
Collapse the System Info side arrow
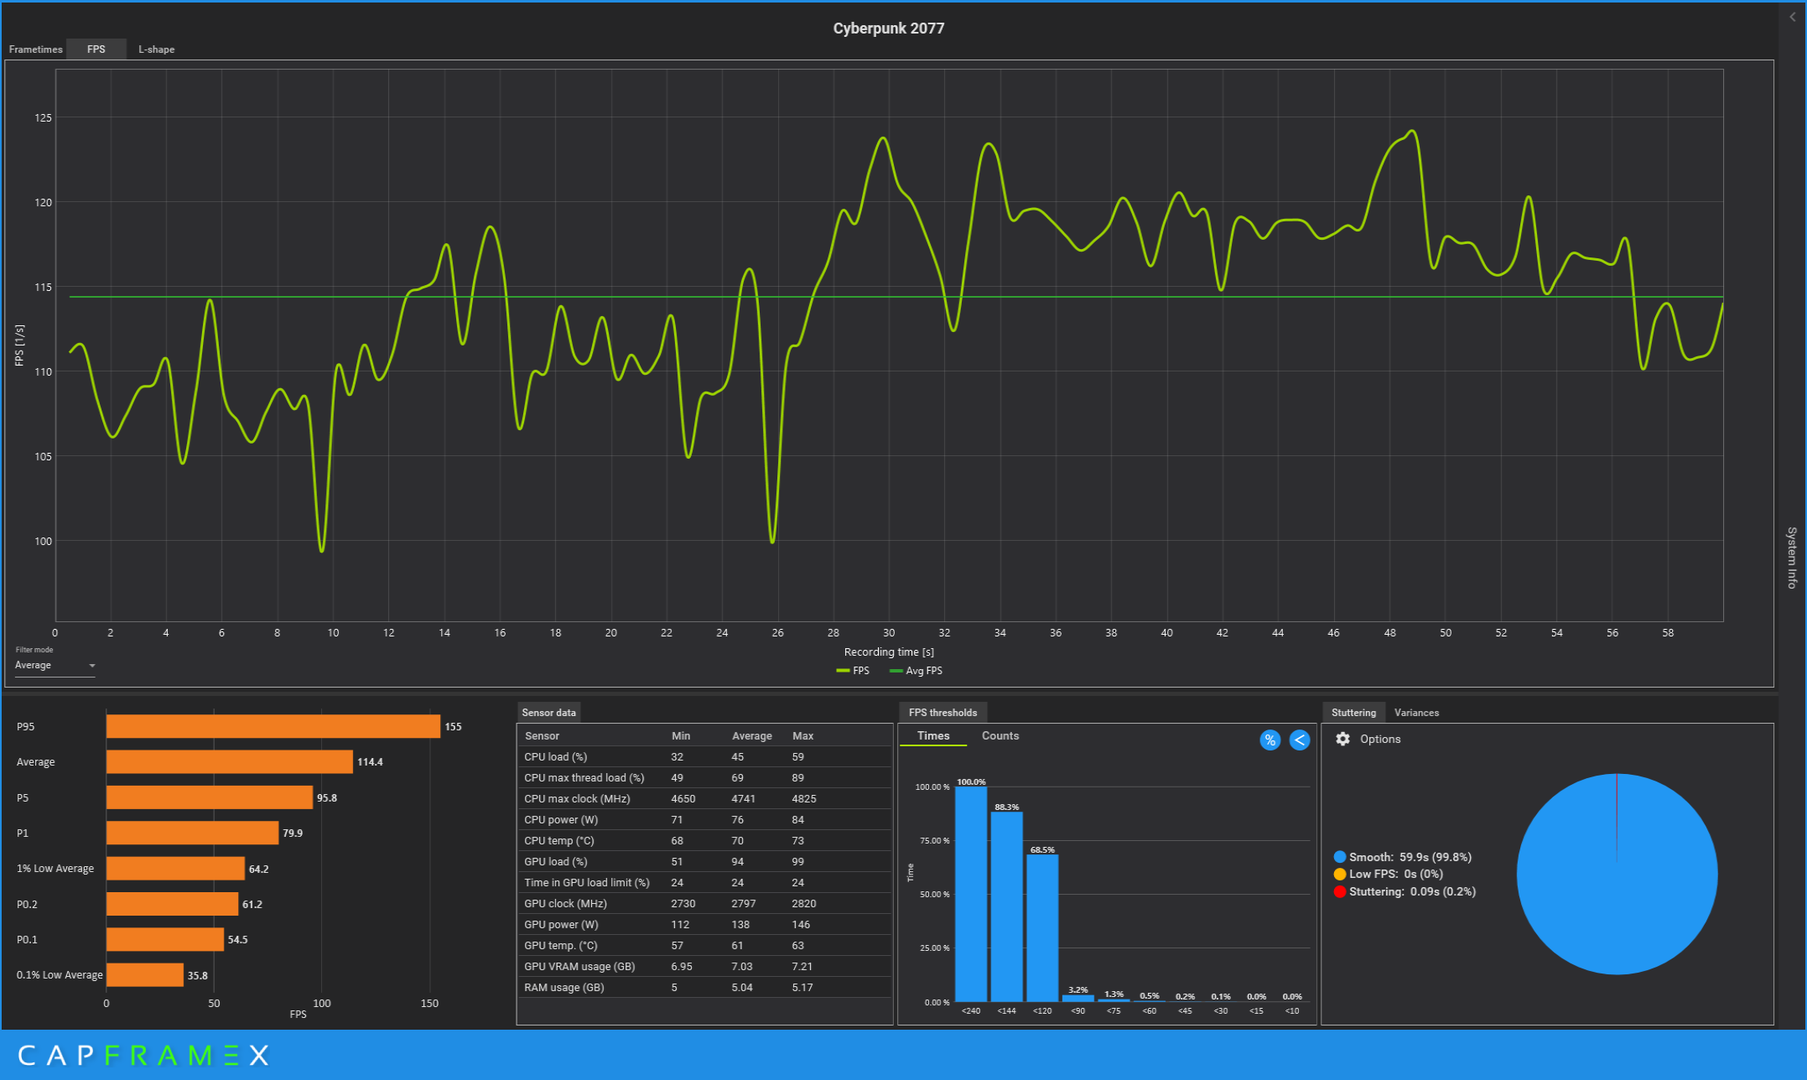(x=1792, y=17)
